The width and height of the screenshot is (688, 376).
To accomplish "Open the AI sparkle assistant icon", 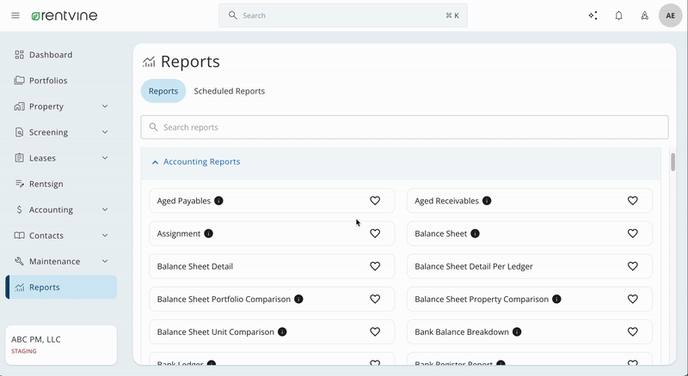I will pyautogui.click(x=593, y=16).
